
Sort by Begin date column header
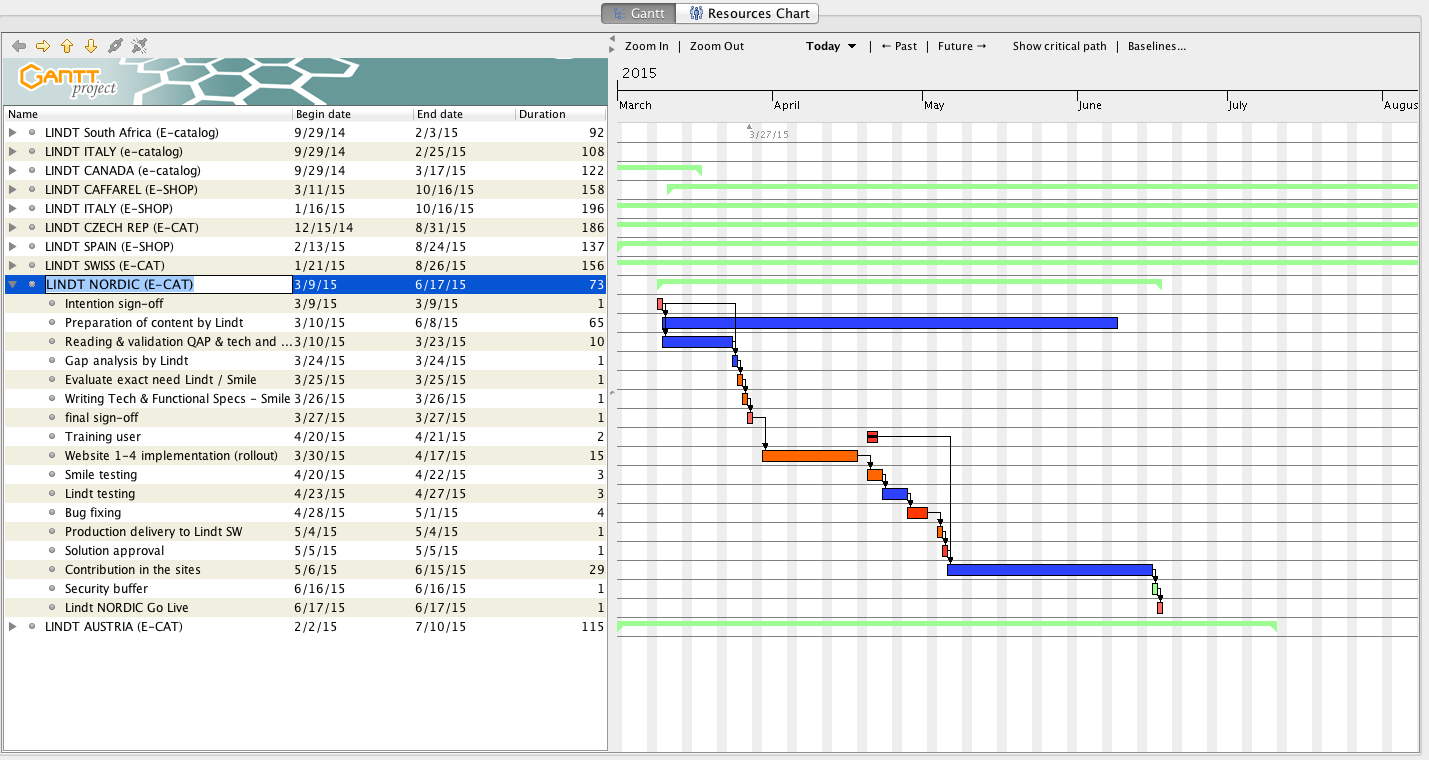353,114
